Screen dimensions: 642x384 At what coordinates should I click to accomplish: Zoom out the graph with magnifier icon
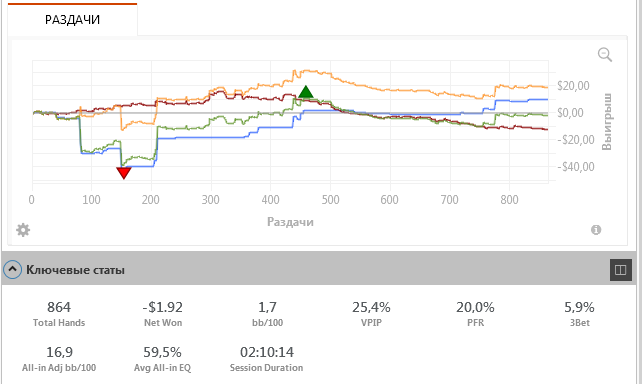click(x=605, y=54)
